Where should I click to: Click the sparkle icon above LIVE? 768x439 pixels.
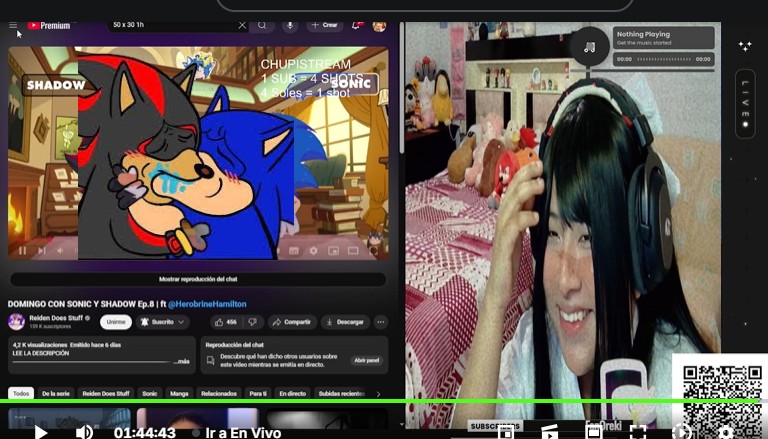click(x=745, y=46)
